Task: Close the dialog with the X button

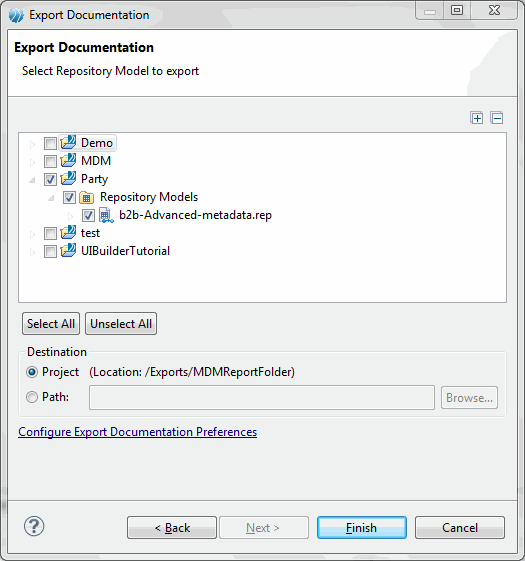Action: pos(494,10)
